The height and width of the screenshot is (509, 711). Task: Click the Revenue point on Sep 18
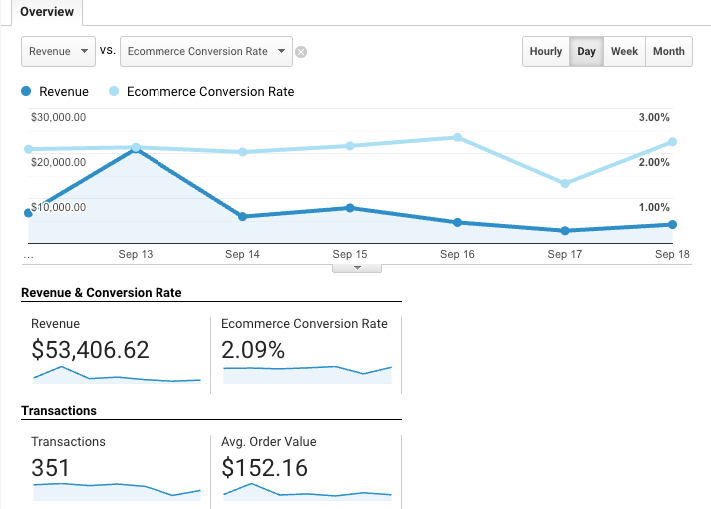click(672, 224)
